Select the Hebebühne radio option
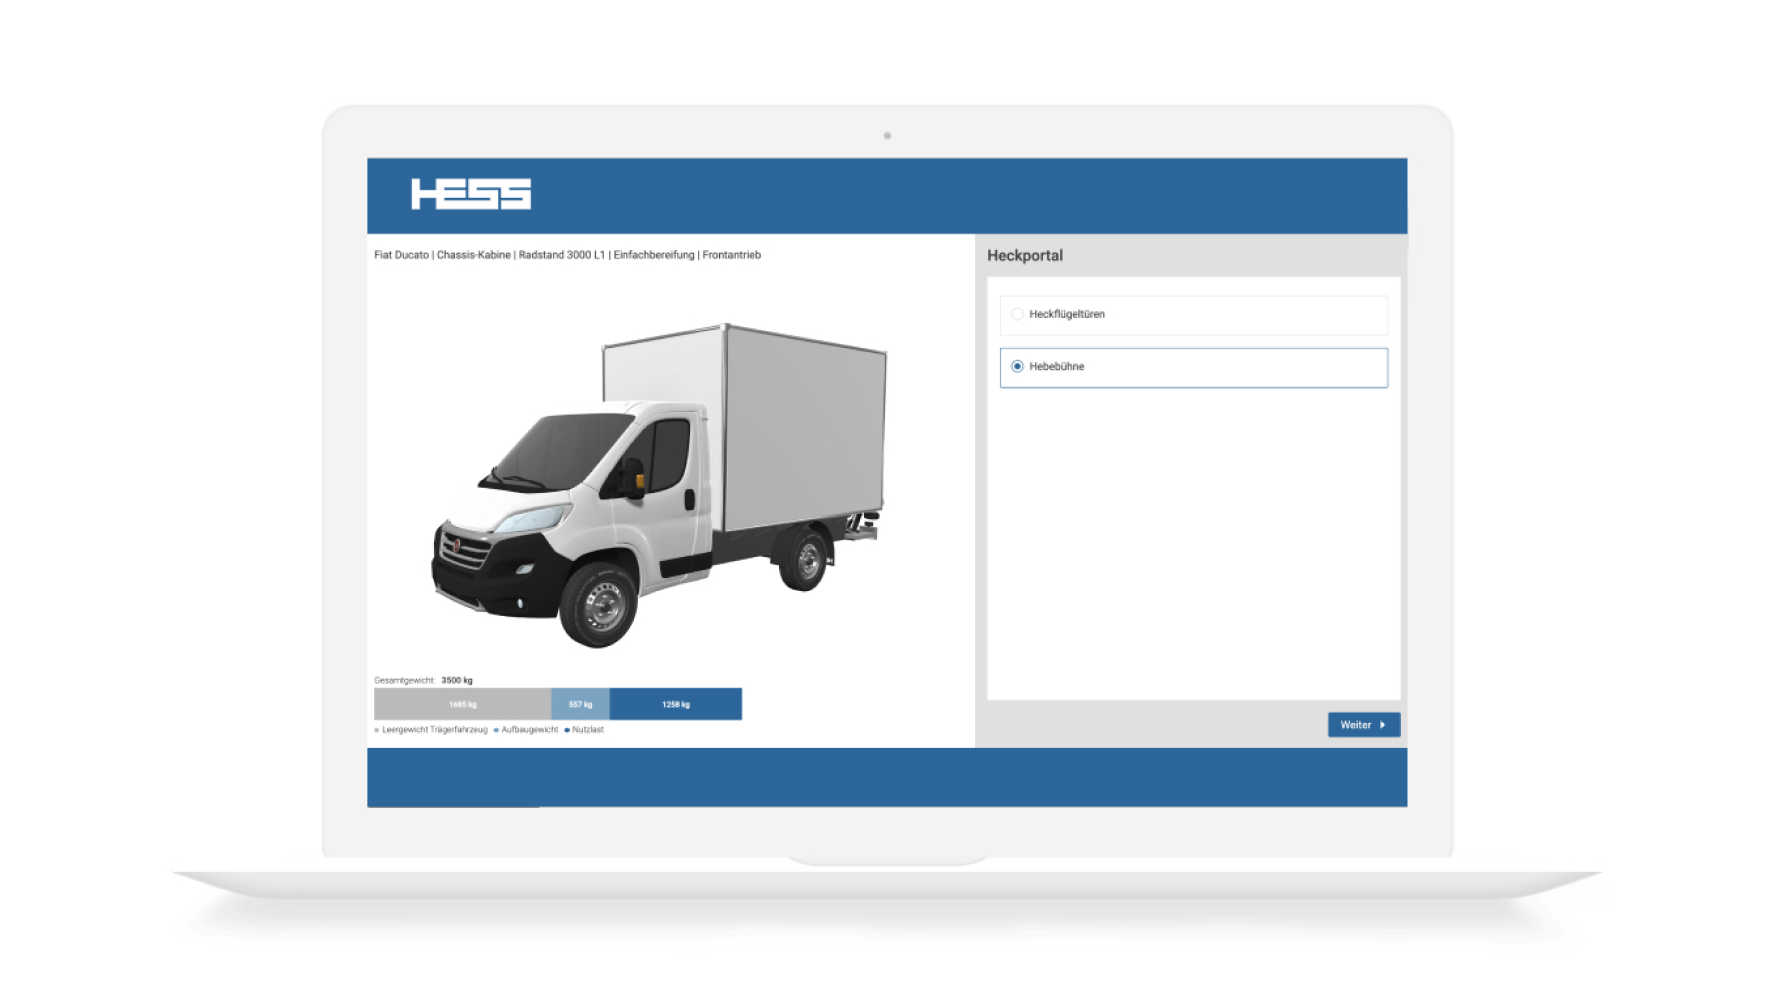 [1193, 367]
